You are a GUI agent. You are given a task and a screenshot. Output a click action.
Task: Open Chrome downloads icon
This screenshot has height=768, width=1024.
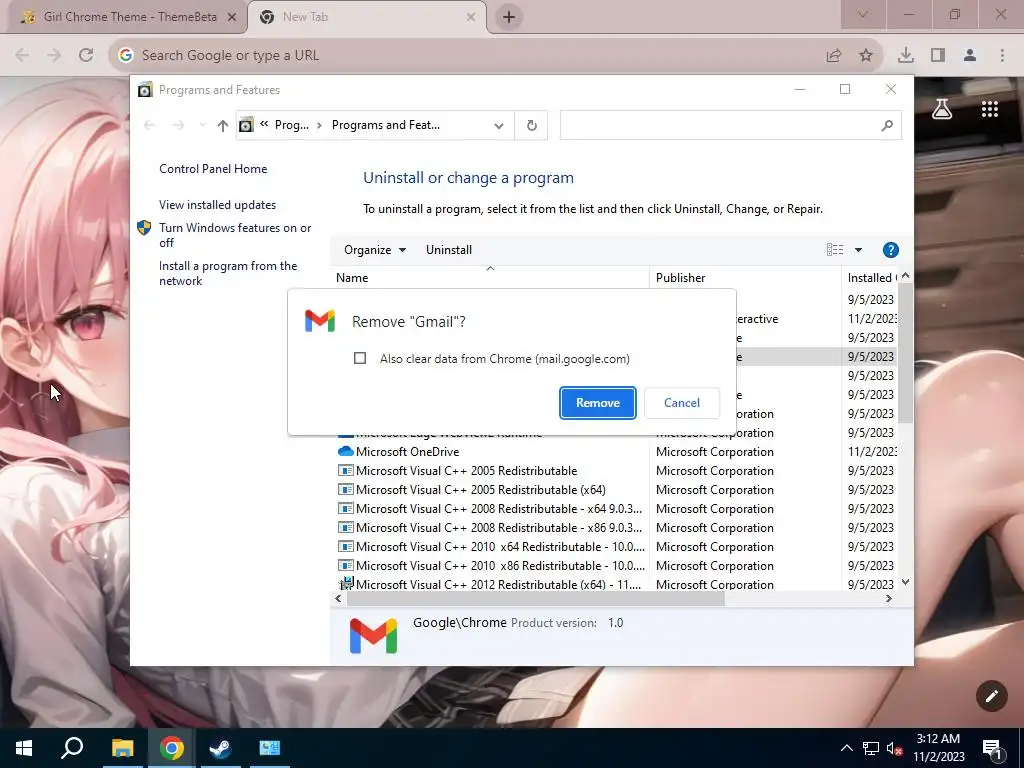[x=906, y=56]
